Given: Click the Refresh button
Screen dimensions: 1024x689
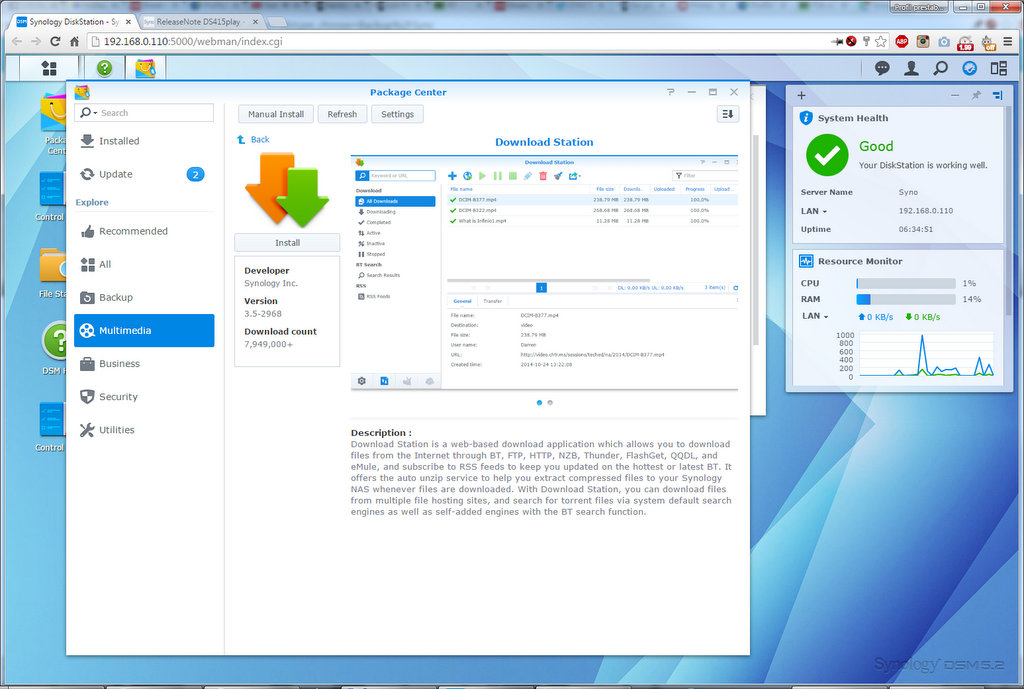Looking at the screenshot, I should 342,114.
